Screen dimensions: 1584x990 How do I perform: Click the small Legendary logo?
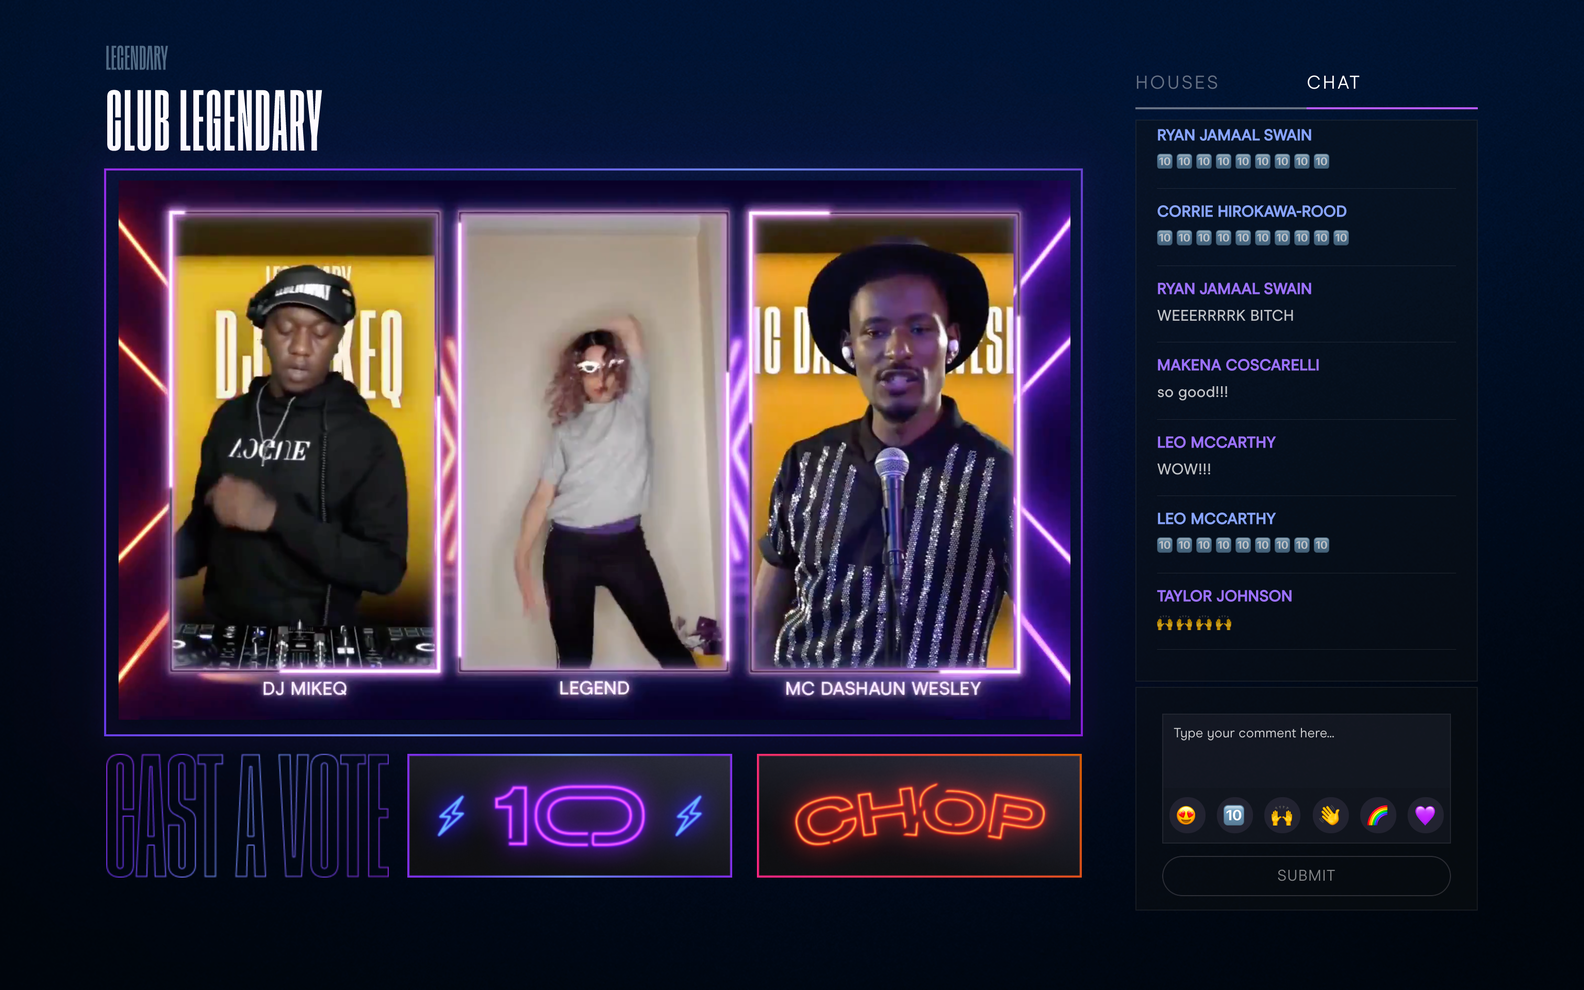pyautogui.click(x=137, y=58)
